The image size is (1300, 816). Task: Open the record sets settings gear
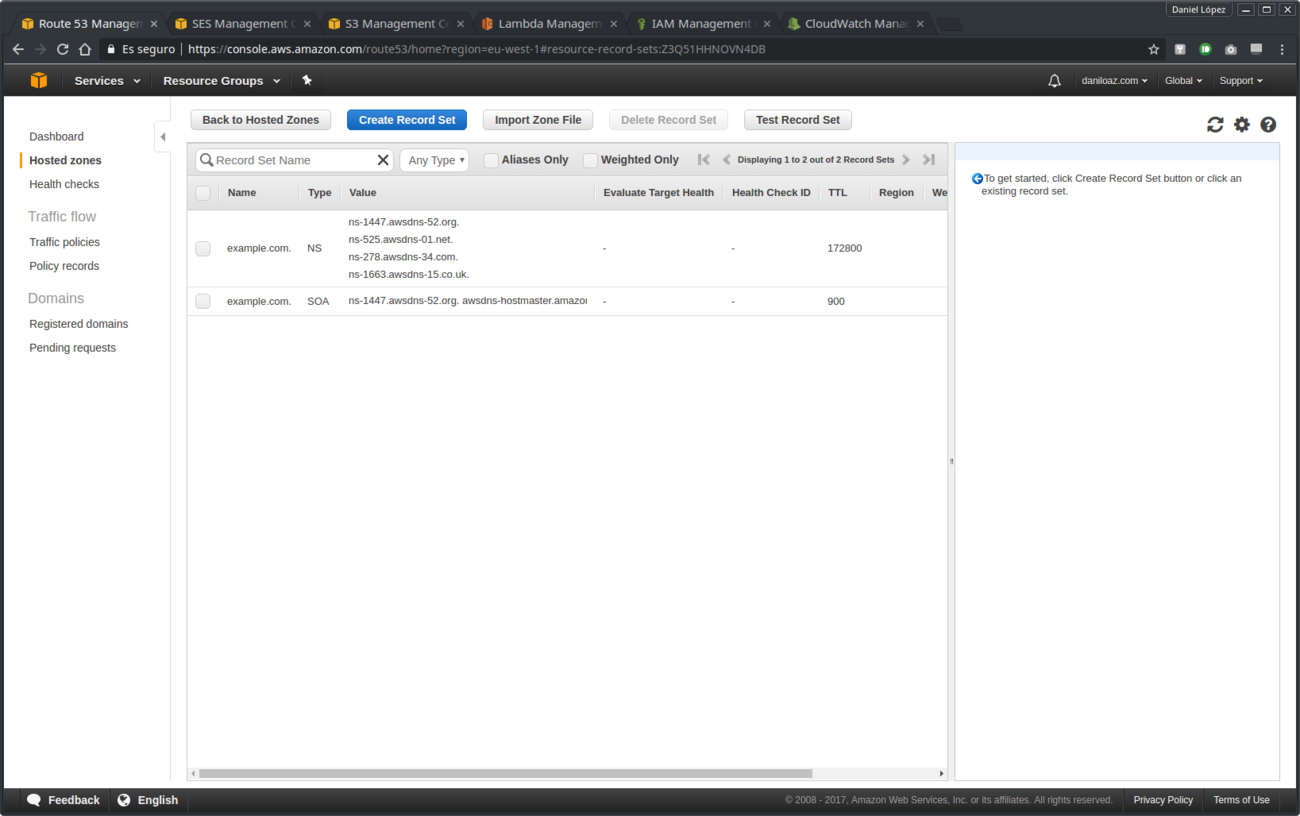tap(1242, 124)
